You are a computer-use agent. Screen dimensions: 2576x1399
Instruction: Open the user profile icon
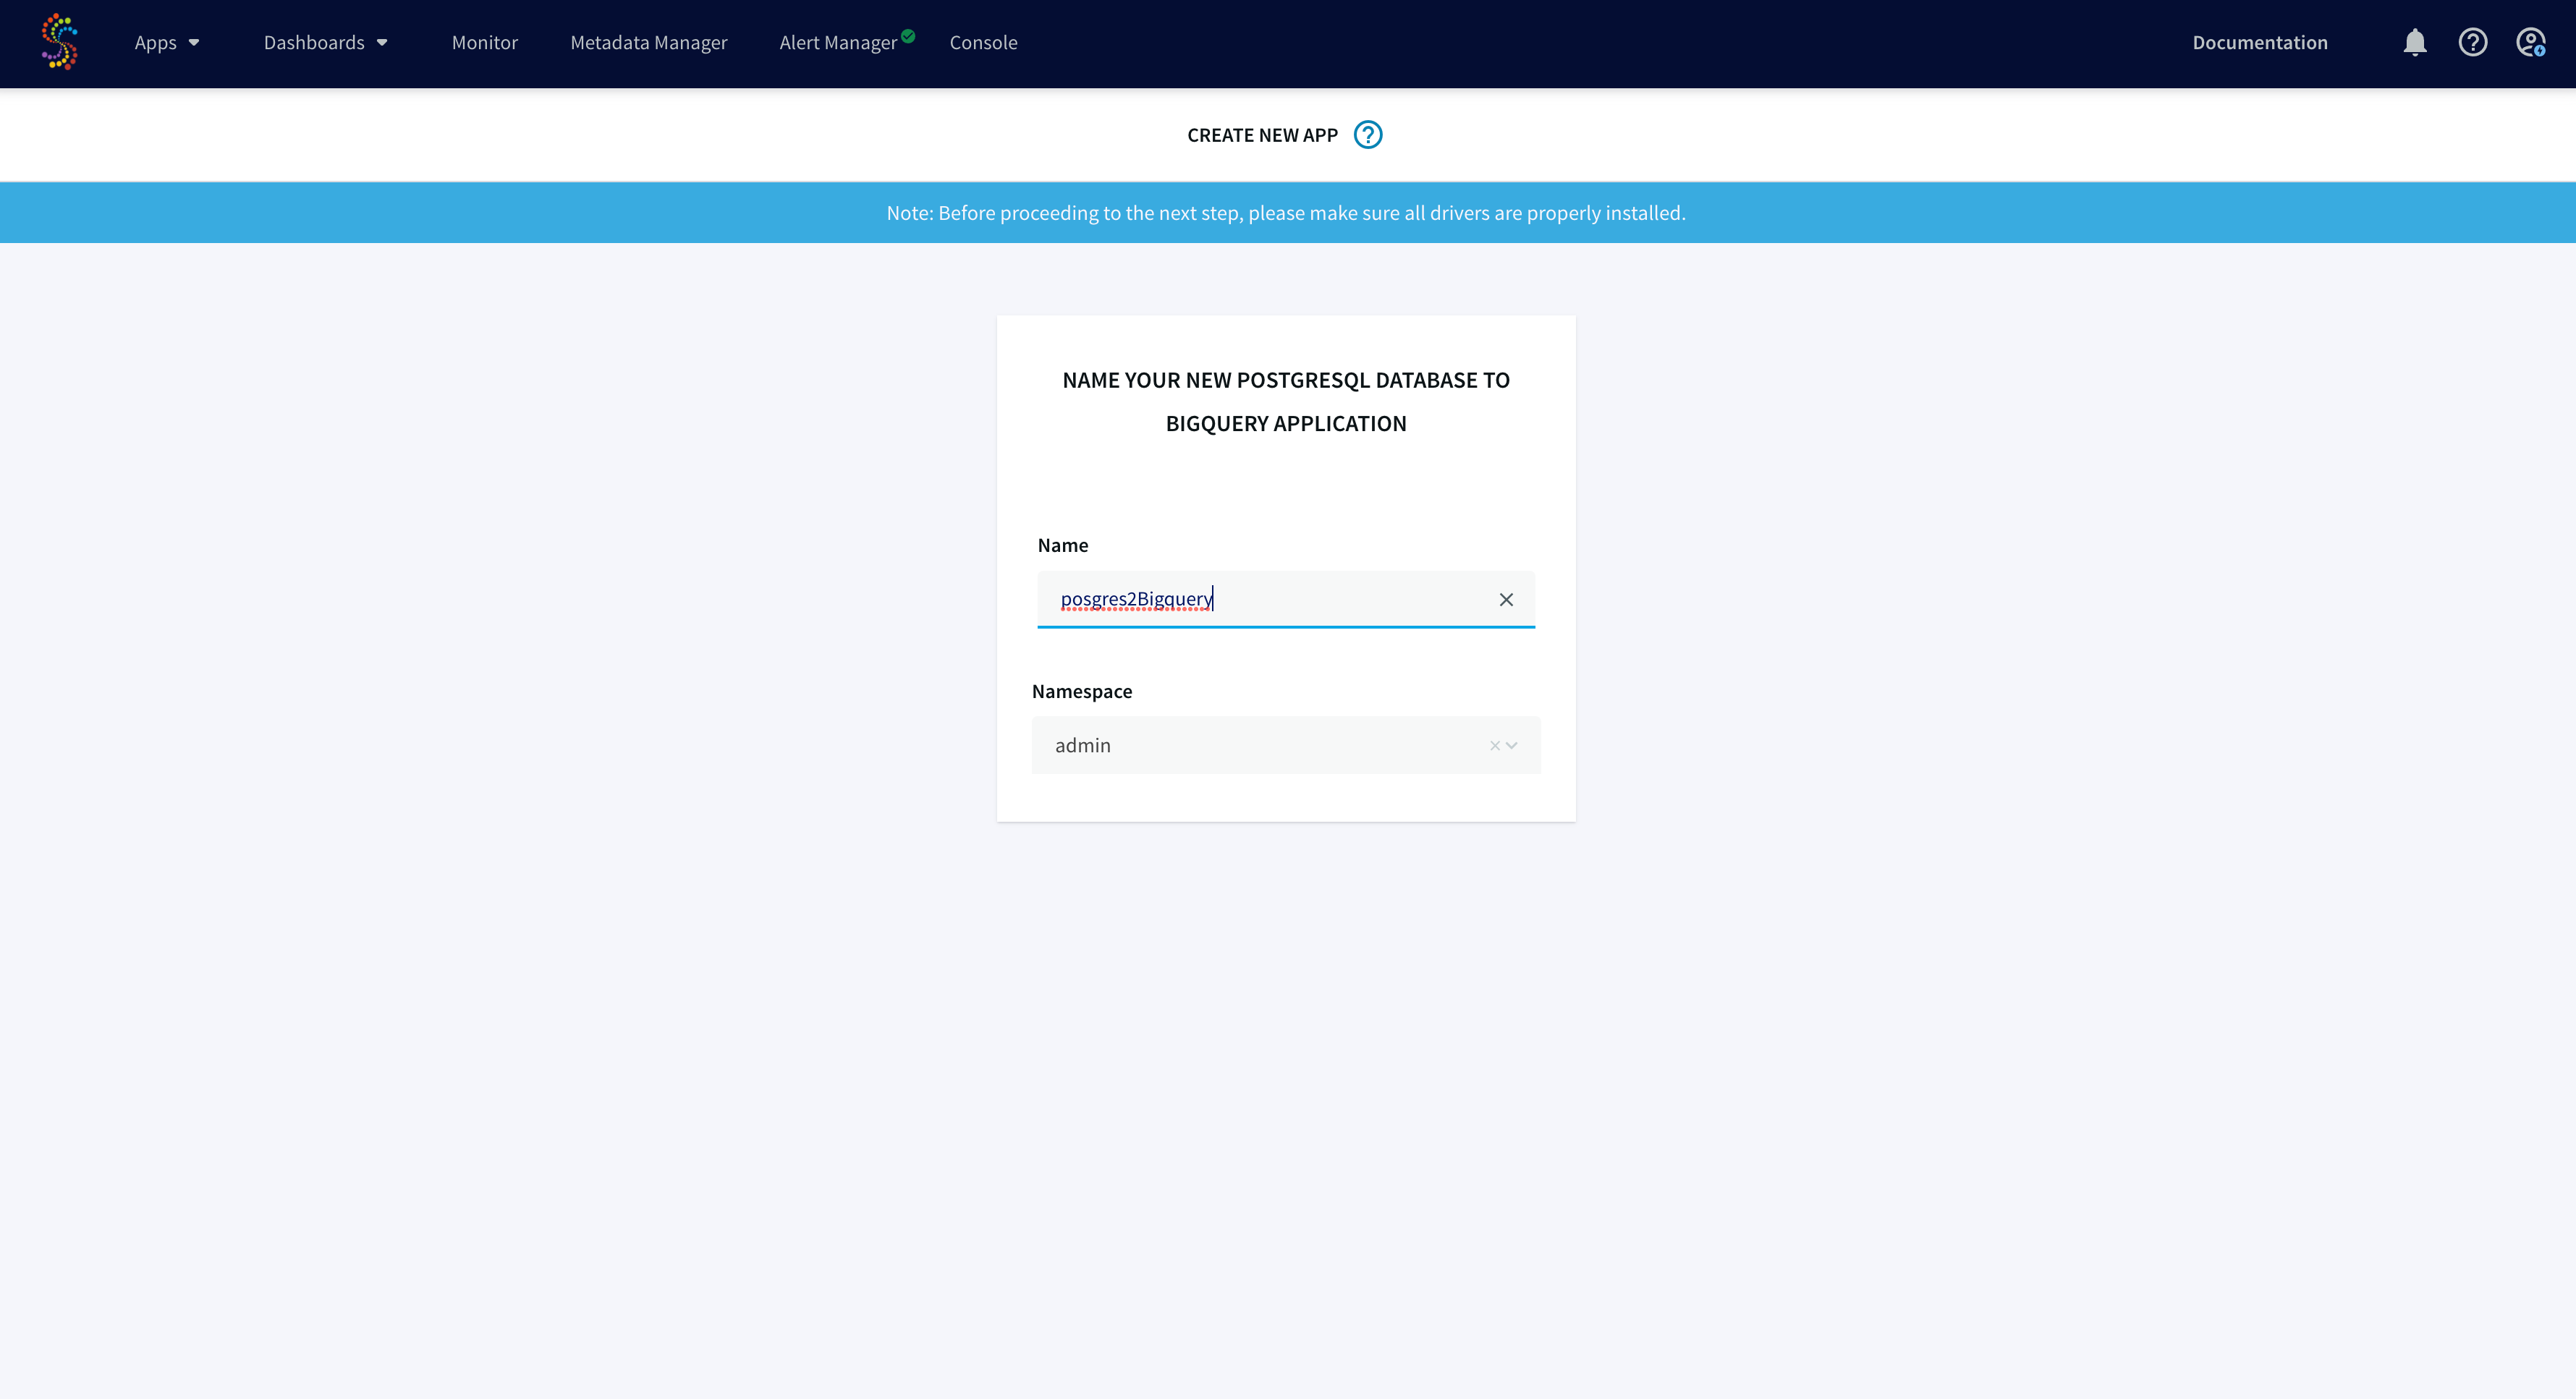(x=2531, y=42)
